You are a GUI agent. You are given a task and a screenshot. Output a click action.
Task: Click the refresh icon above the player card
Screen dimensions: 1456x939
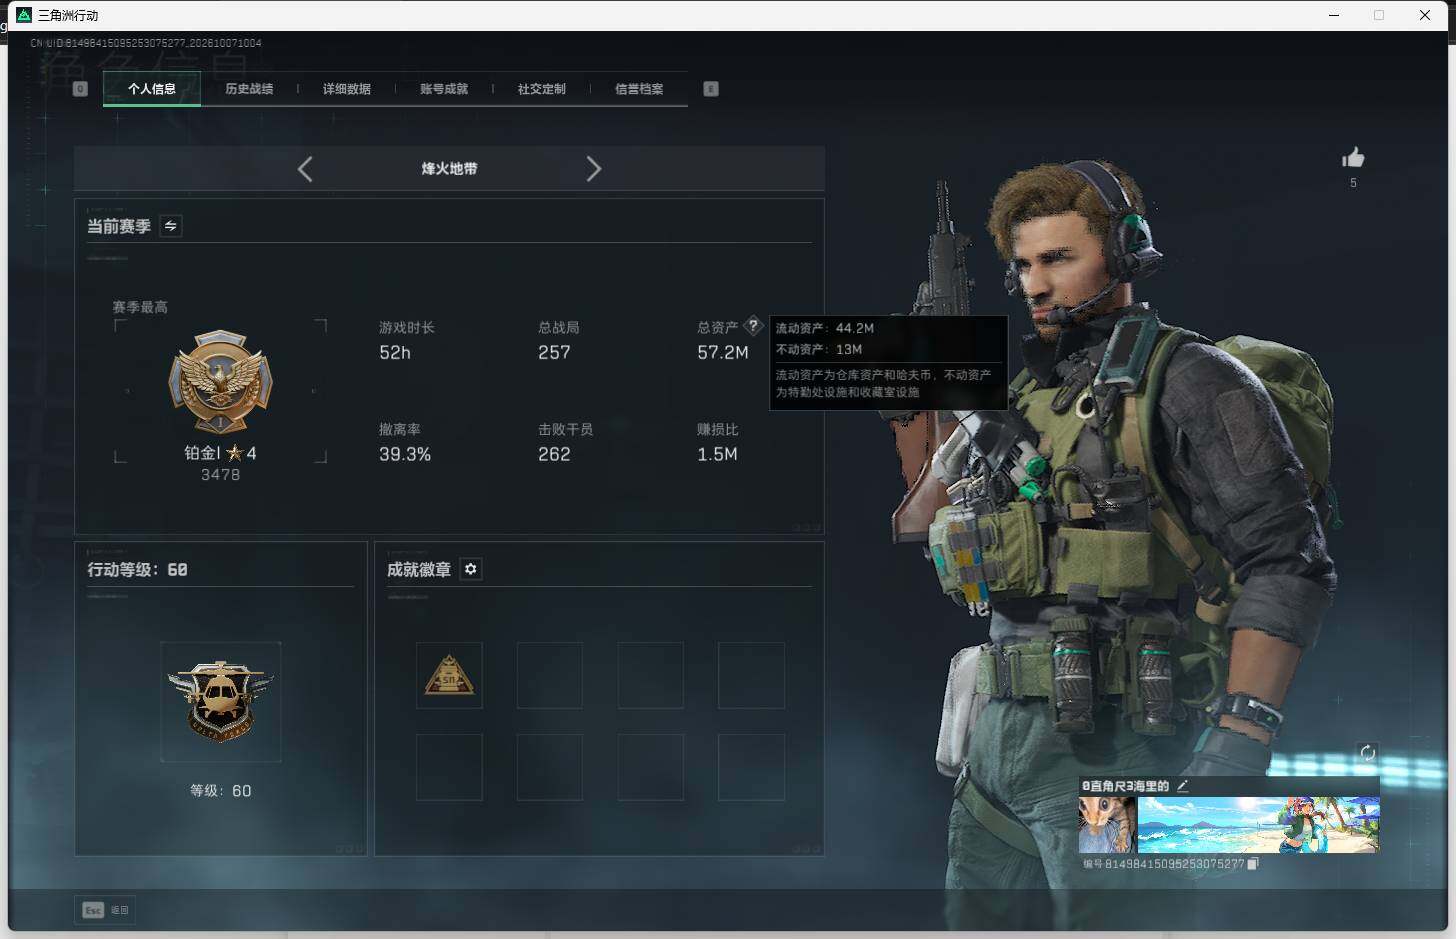pos(1368,753)
